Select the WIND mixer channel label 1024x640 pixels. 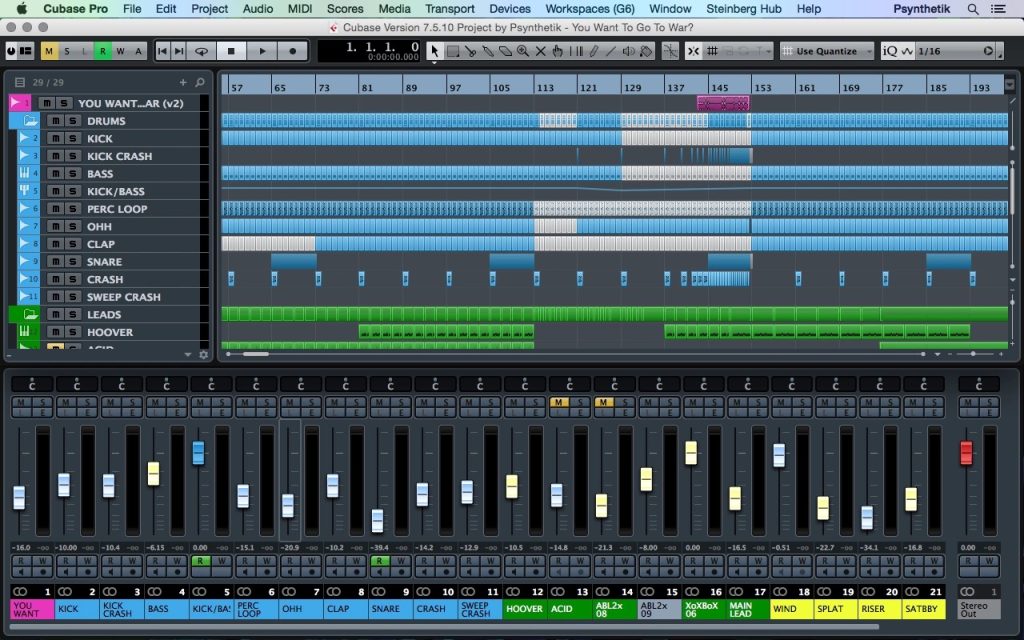click(792, 609)
